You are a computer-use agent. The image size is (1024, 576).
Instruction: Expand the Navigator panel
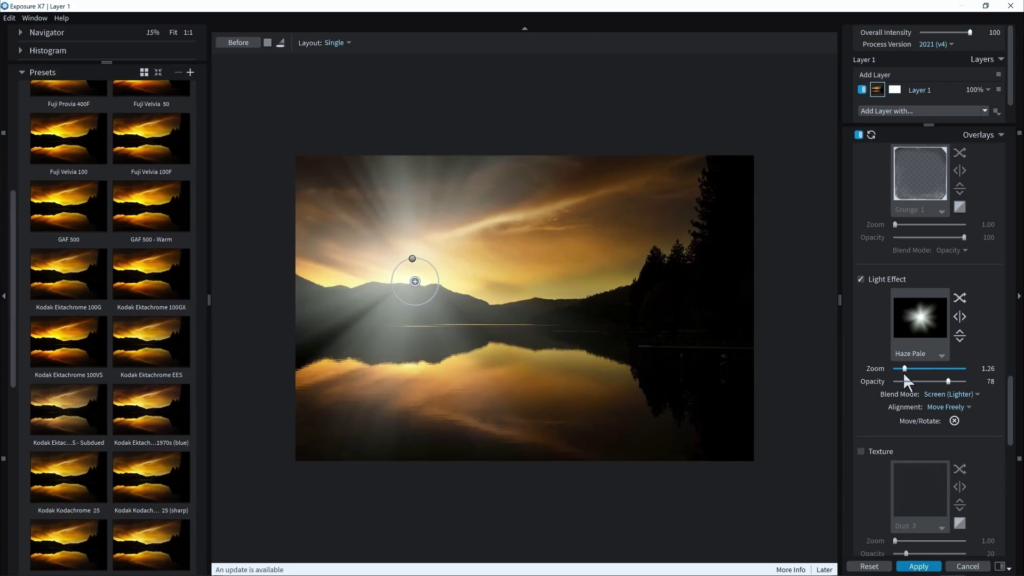coord(21,33)
